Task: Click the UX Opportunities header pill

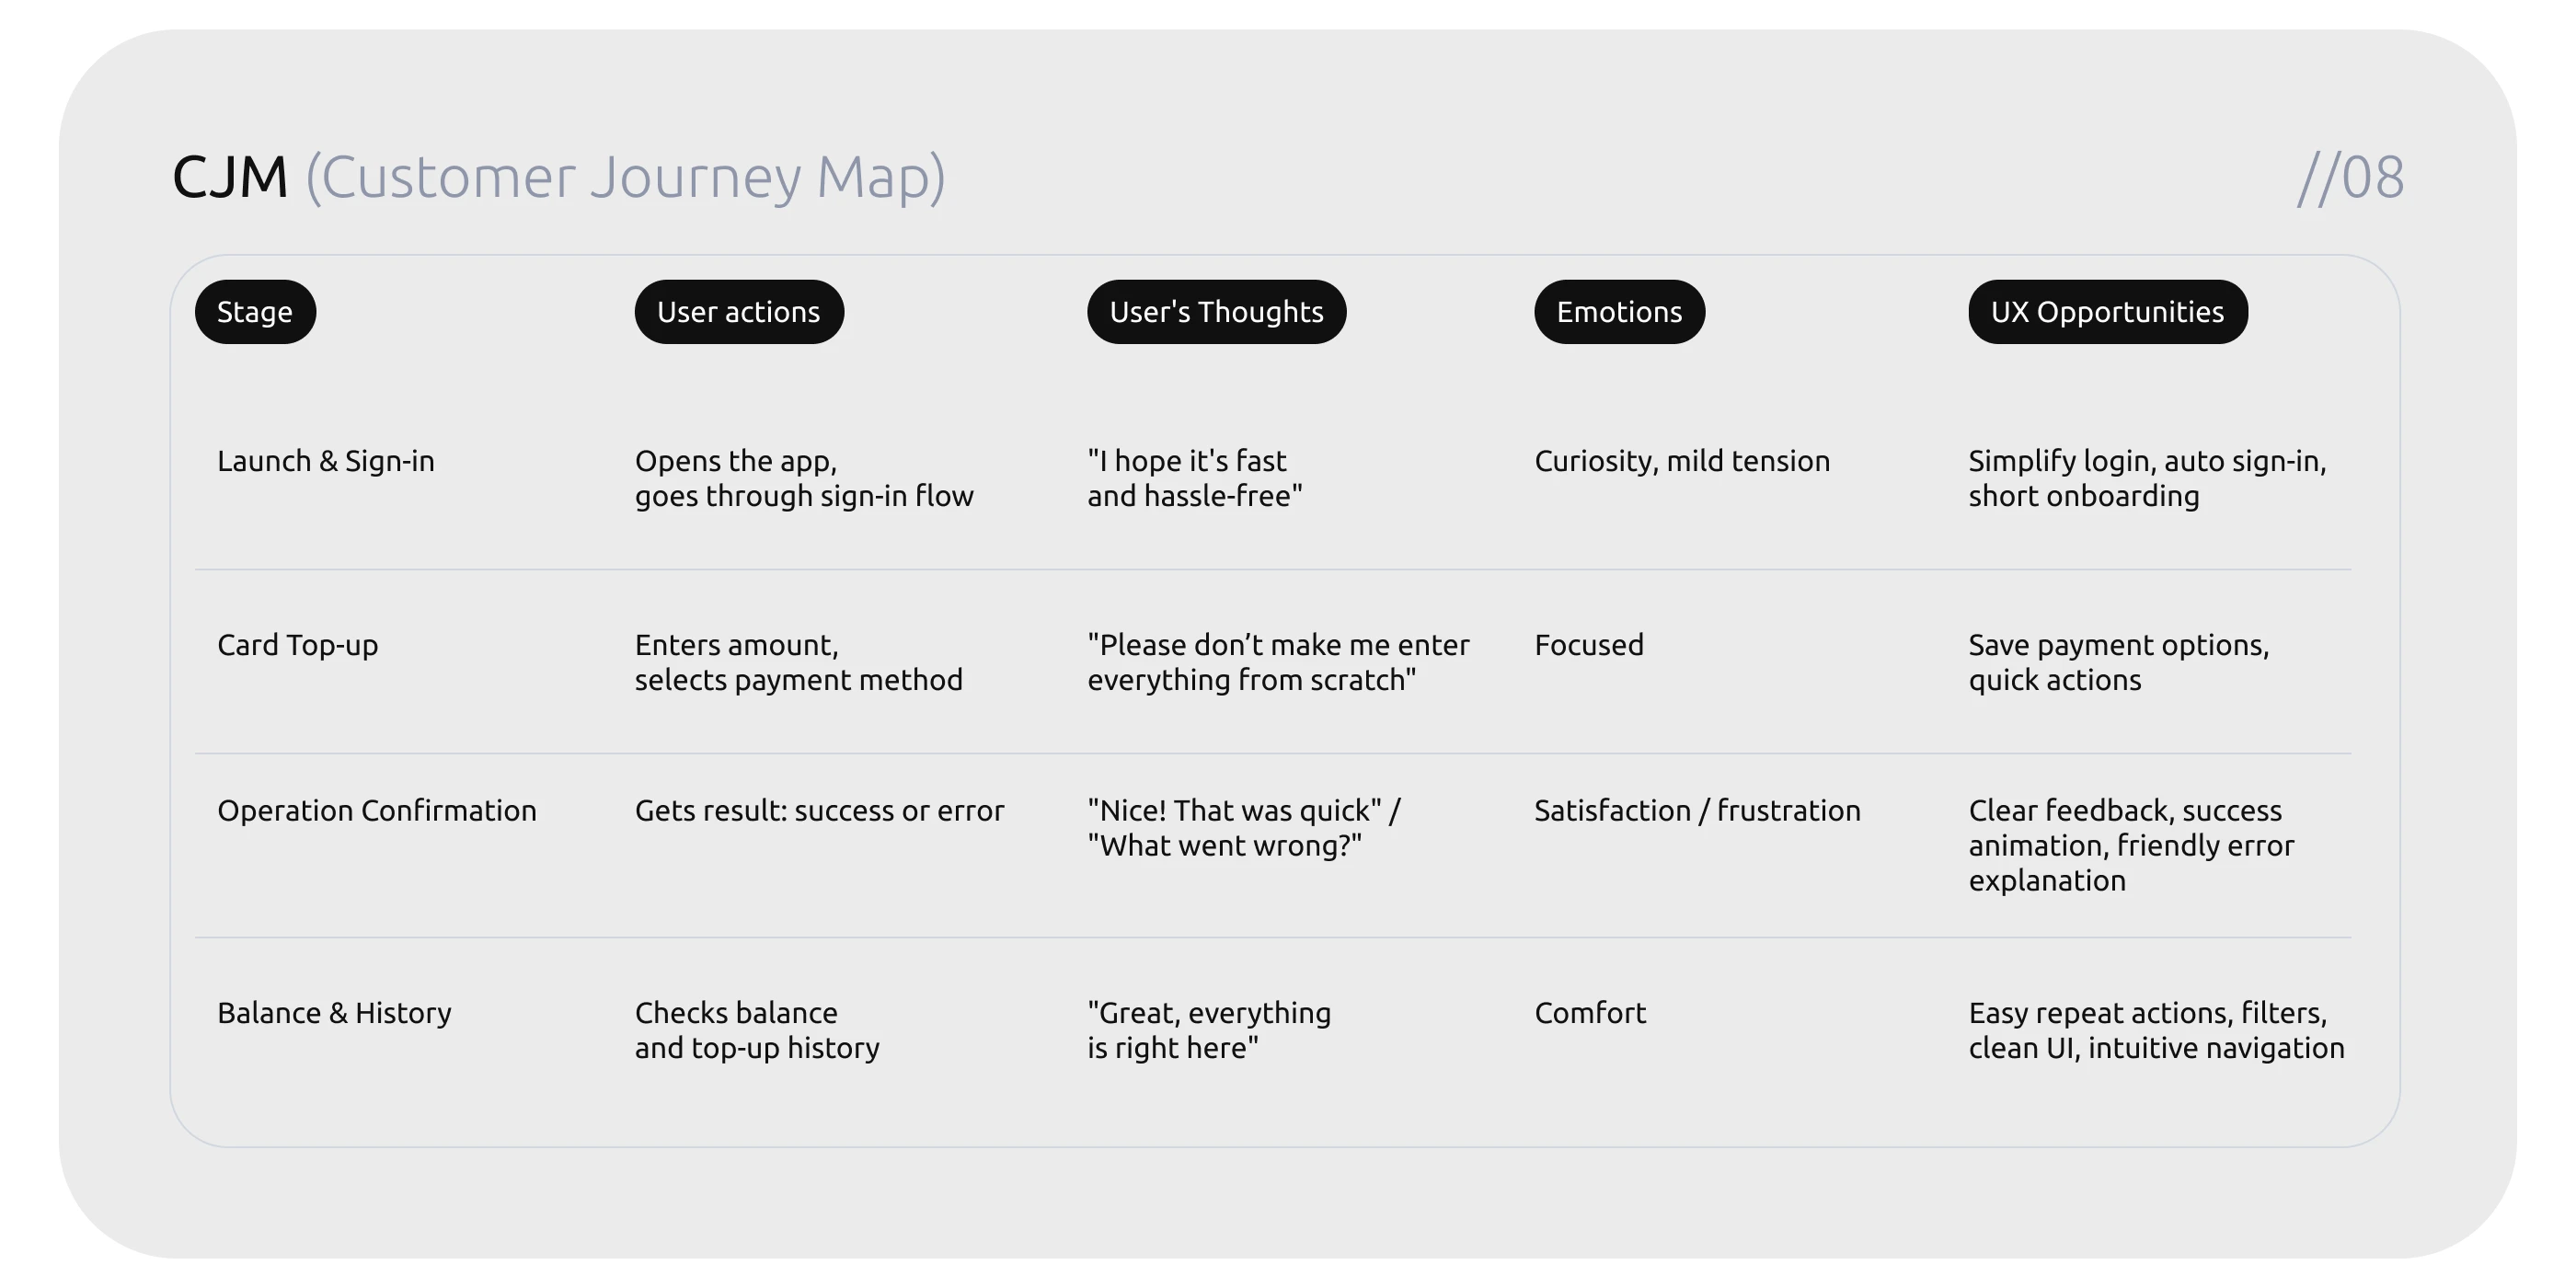Action: [x=2107, y=312]
